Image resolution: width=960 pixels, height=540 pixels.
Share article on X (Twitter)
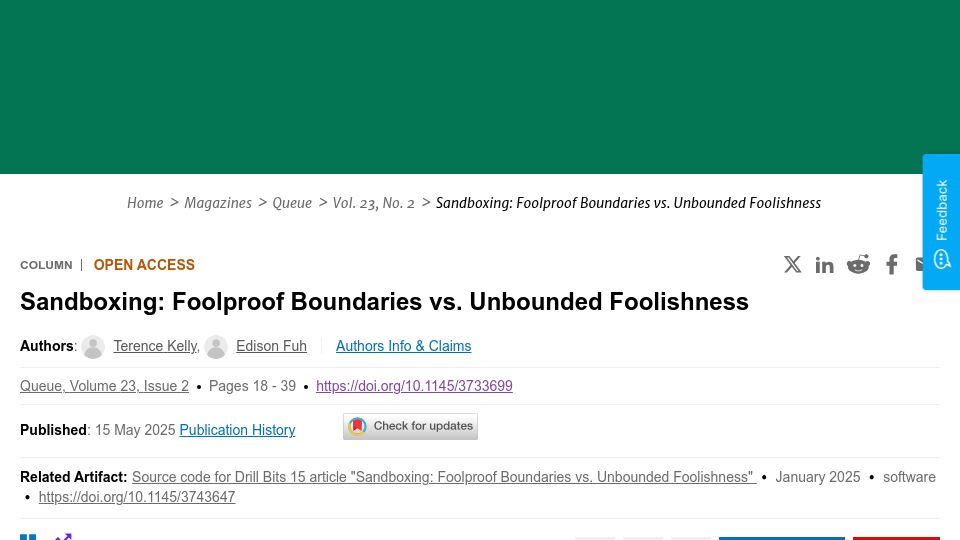(x=792, y=264)
